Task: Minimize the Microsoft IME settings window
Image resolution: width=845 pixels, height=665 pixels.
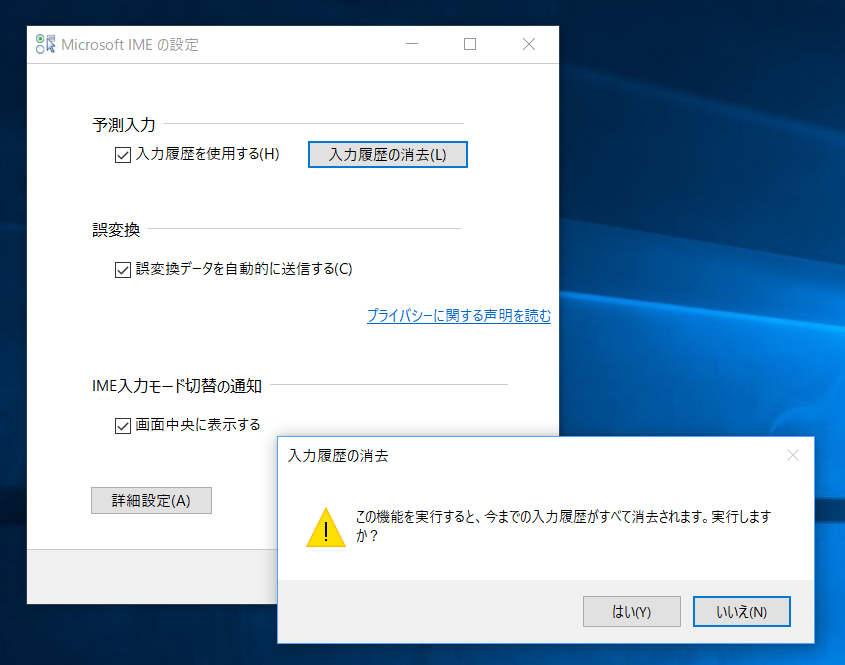Action: pyautogui.click(x=411, y=44)
